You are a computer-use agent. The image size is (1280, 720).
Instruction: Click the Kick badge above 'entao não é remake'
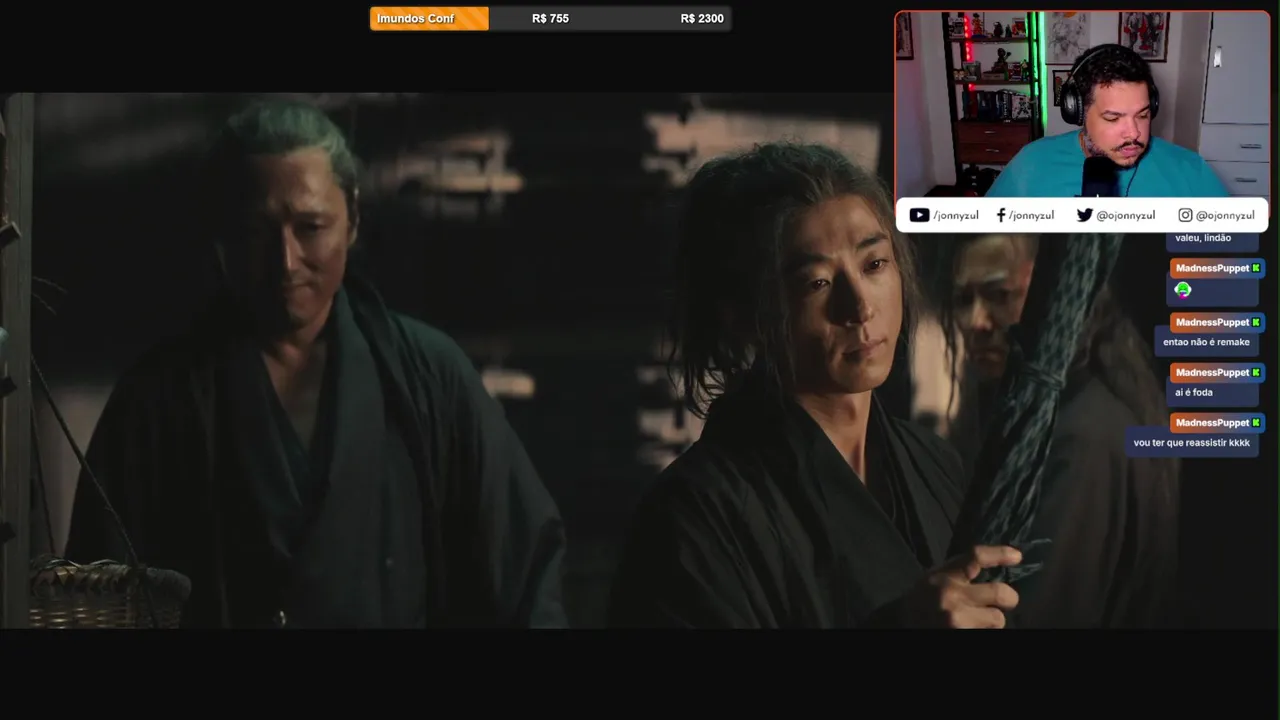pos(1256,322)
